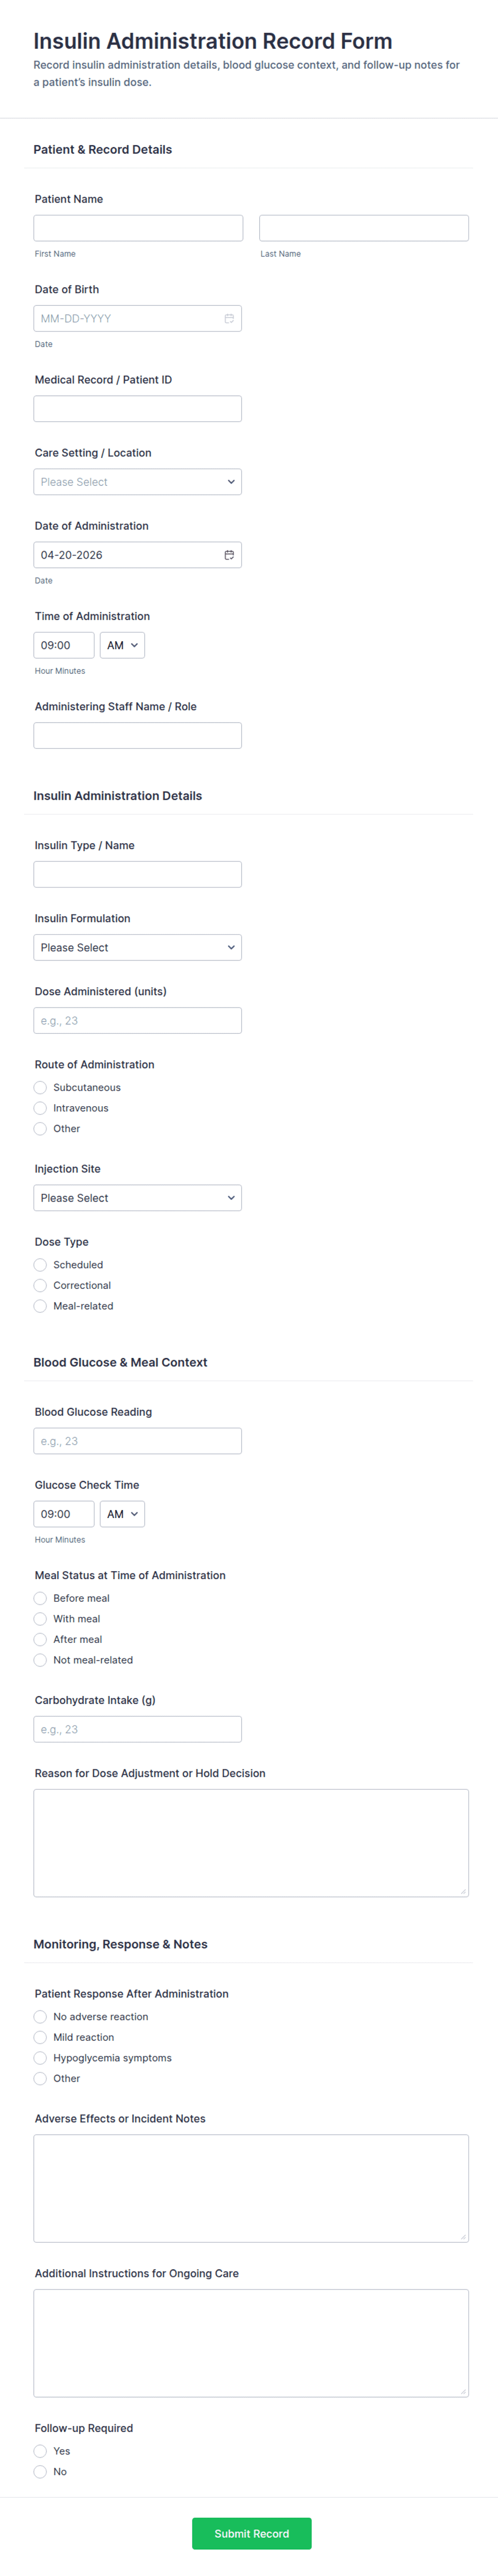Viewport: 498px width, 2576px height.
Task: Select the With meal status option
Action: (x=40, y=1619)
